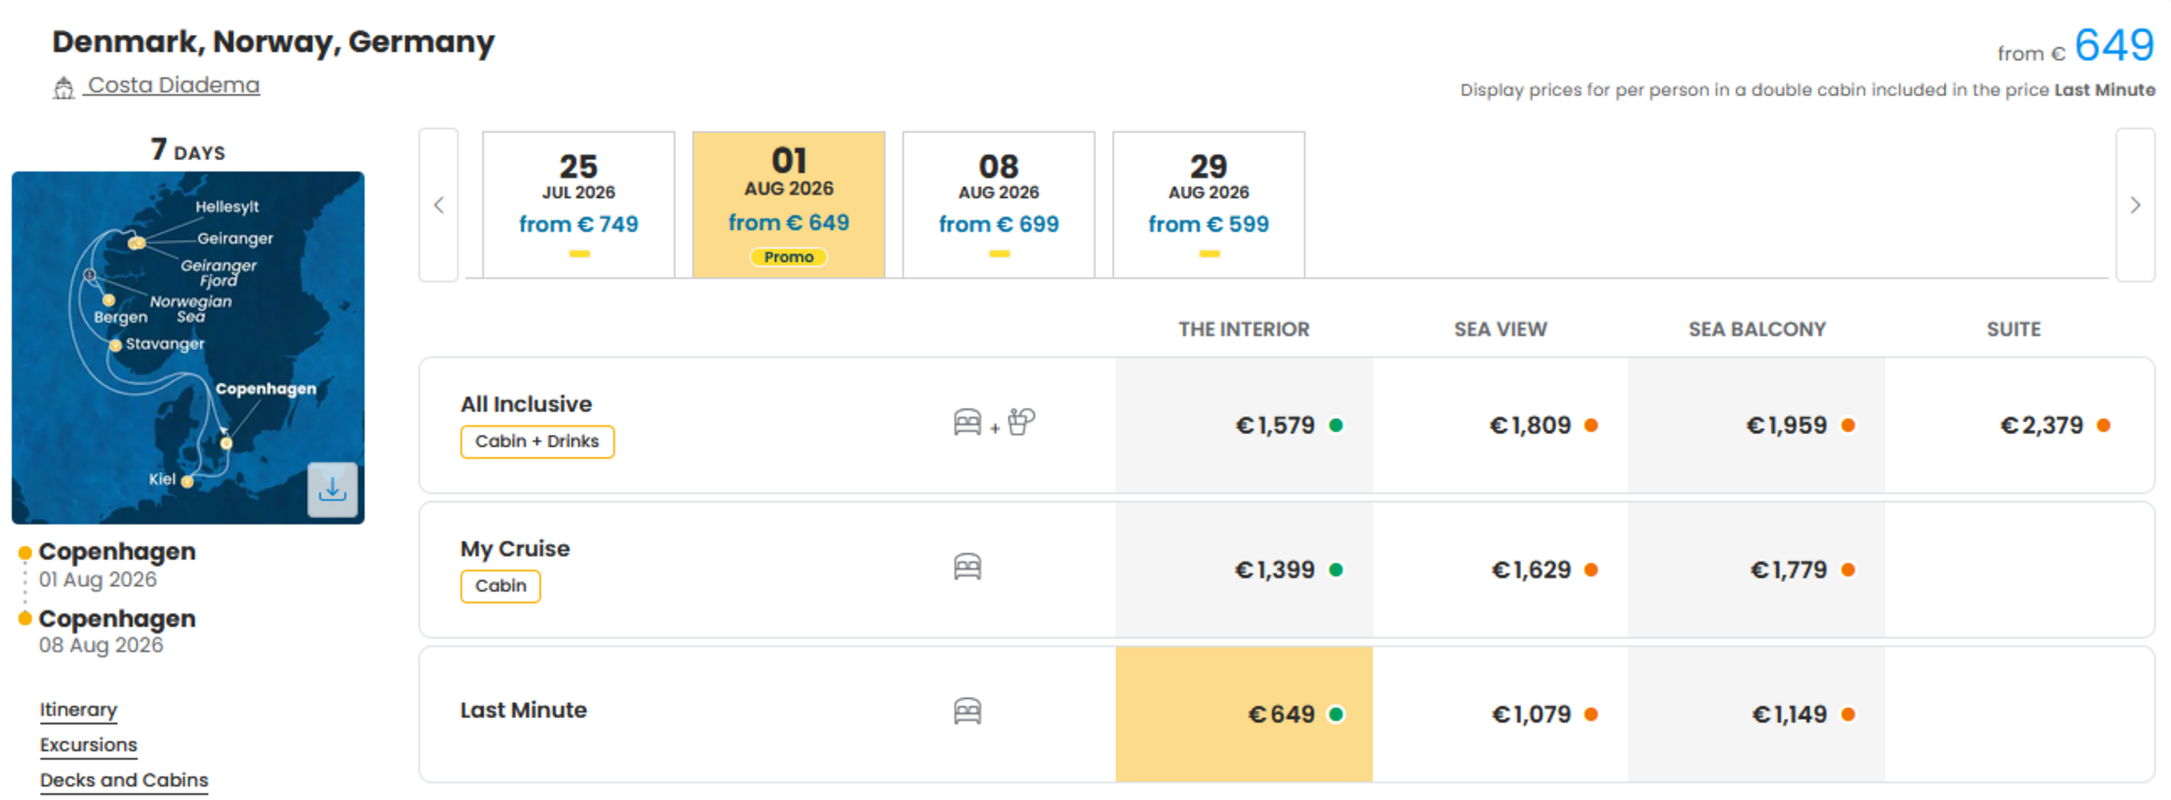The height and width of the screenshot is (800, 2171).
Task: Click the My Cruise fare title
Action: tap(515, 549)
